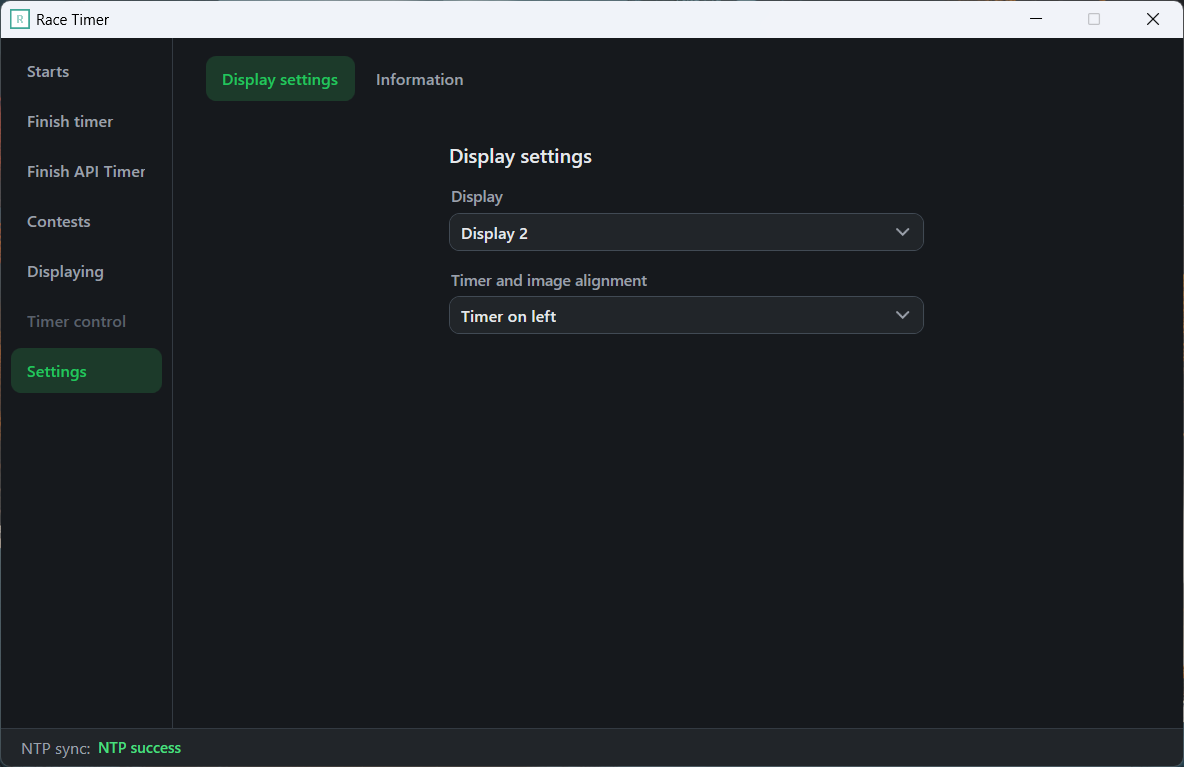Screen dimensions: 1184x767
Task: Go to Finish timer page
Action: click(x=86, y=122)
